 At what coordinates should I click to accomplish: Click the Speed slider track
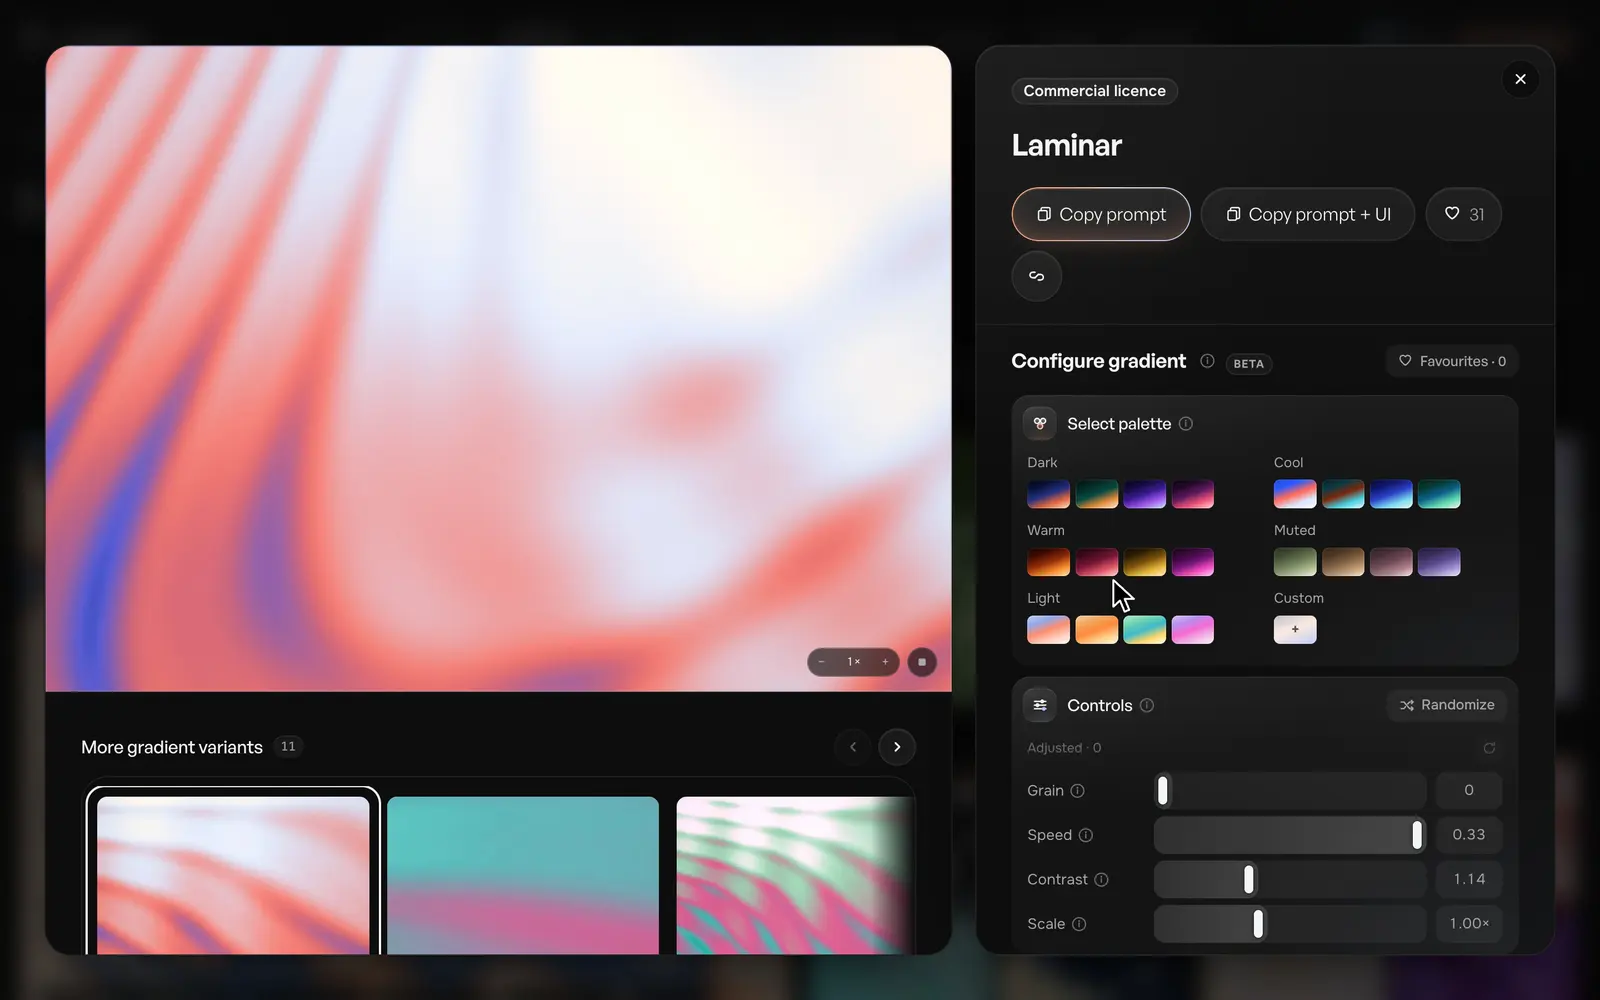1290,835
